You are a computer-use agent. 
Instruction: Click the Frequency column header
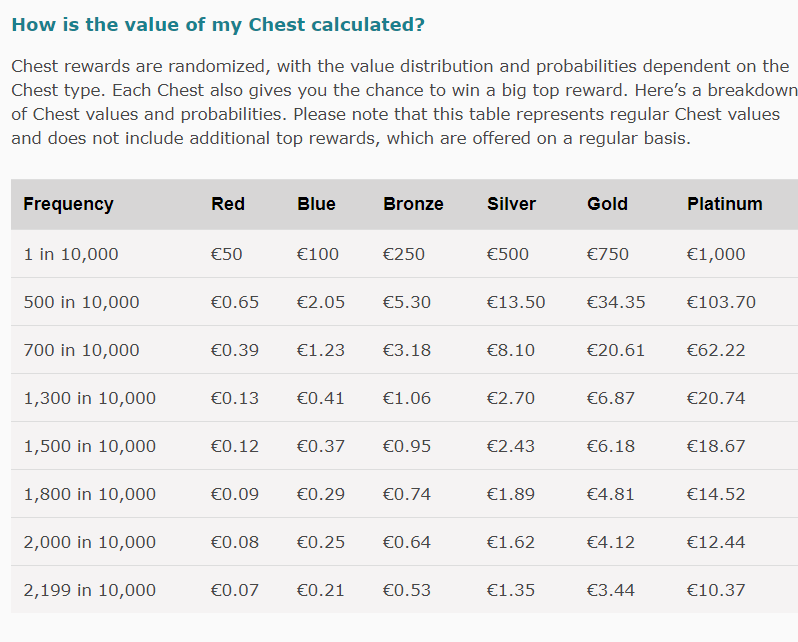tap(68, 204)
